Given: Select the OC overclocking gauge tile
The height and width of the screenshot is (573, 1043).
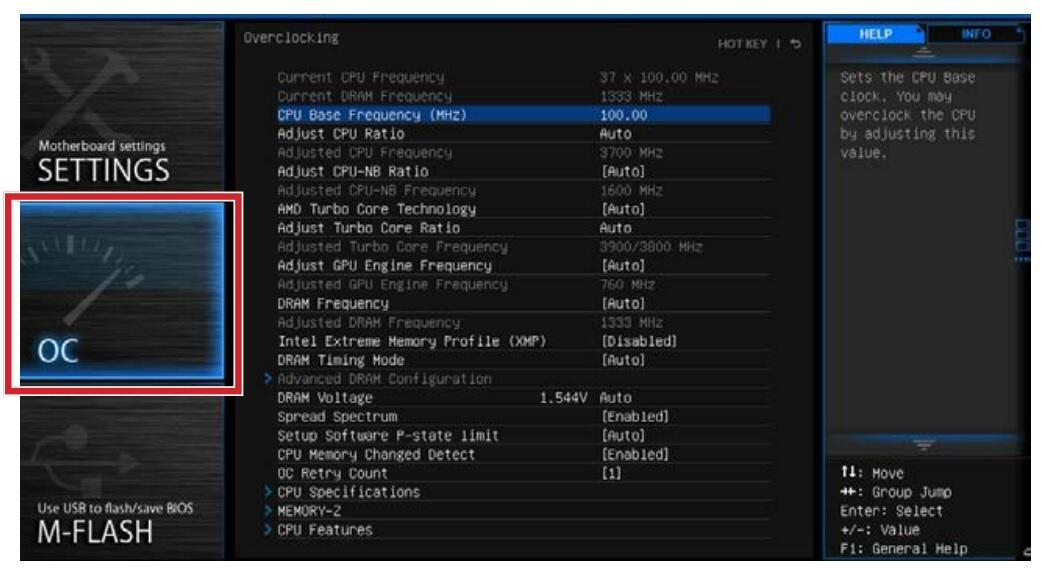Looking at the screenshot, I should click(x=122, y=291).
